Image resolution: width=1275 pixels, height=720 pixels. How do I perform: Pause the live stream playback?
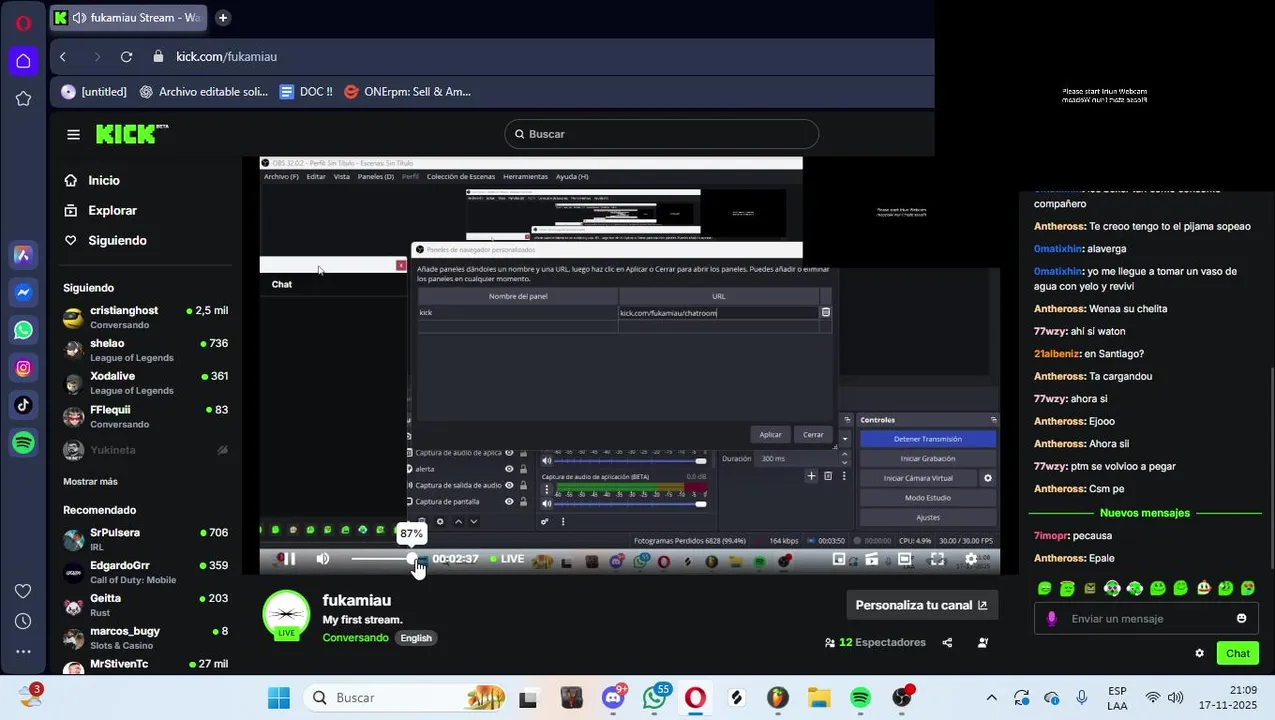pyautogui.click(x=288, y=559)
